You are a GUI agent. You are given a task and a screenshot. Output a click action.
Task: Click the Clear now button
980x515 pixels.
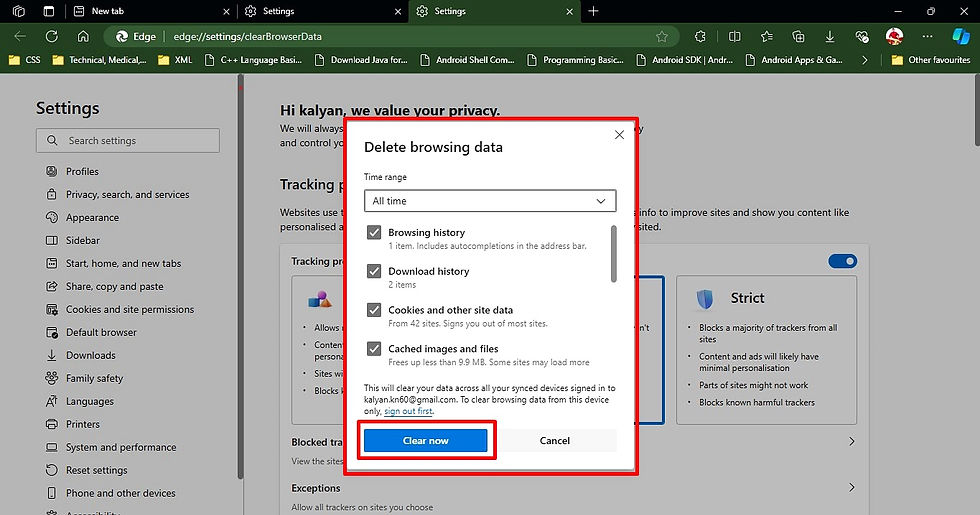[x=426, y=441]
